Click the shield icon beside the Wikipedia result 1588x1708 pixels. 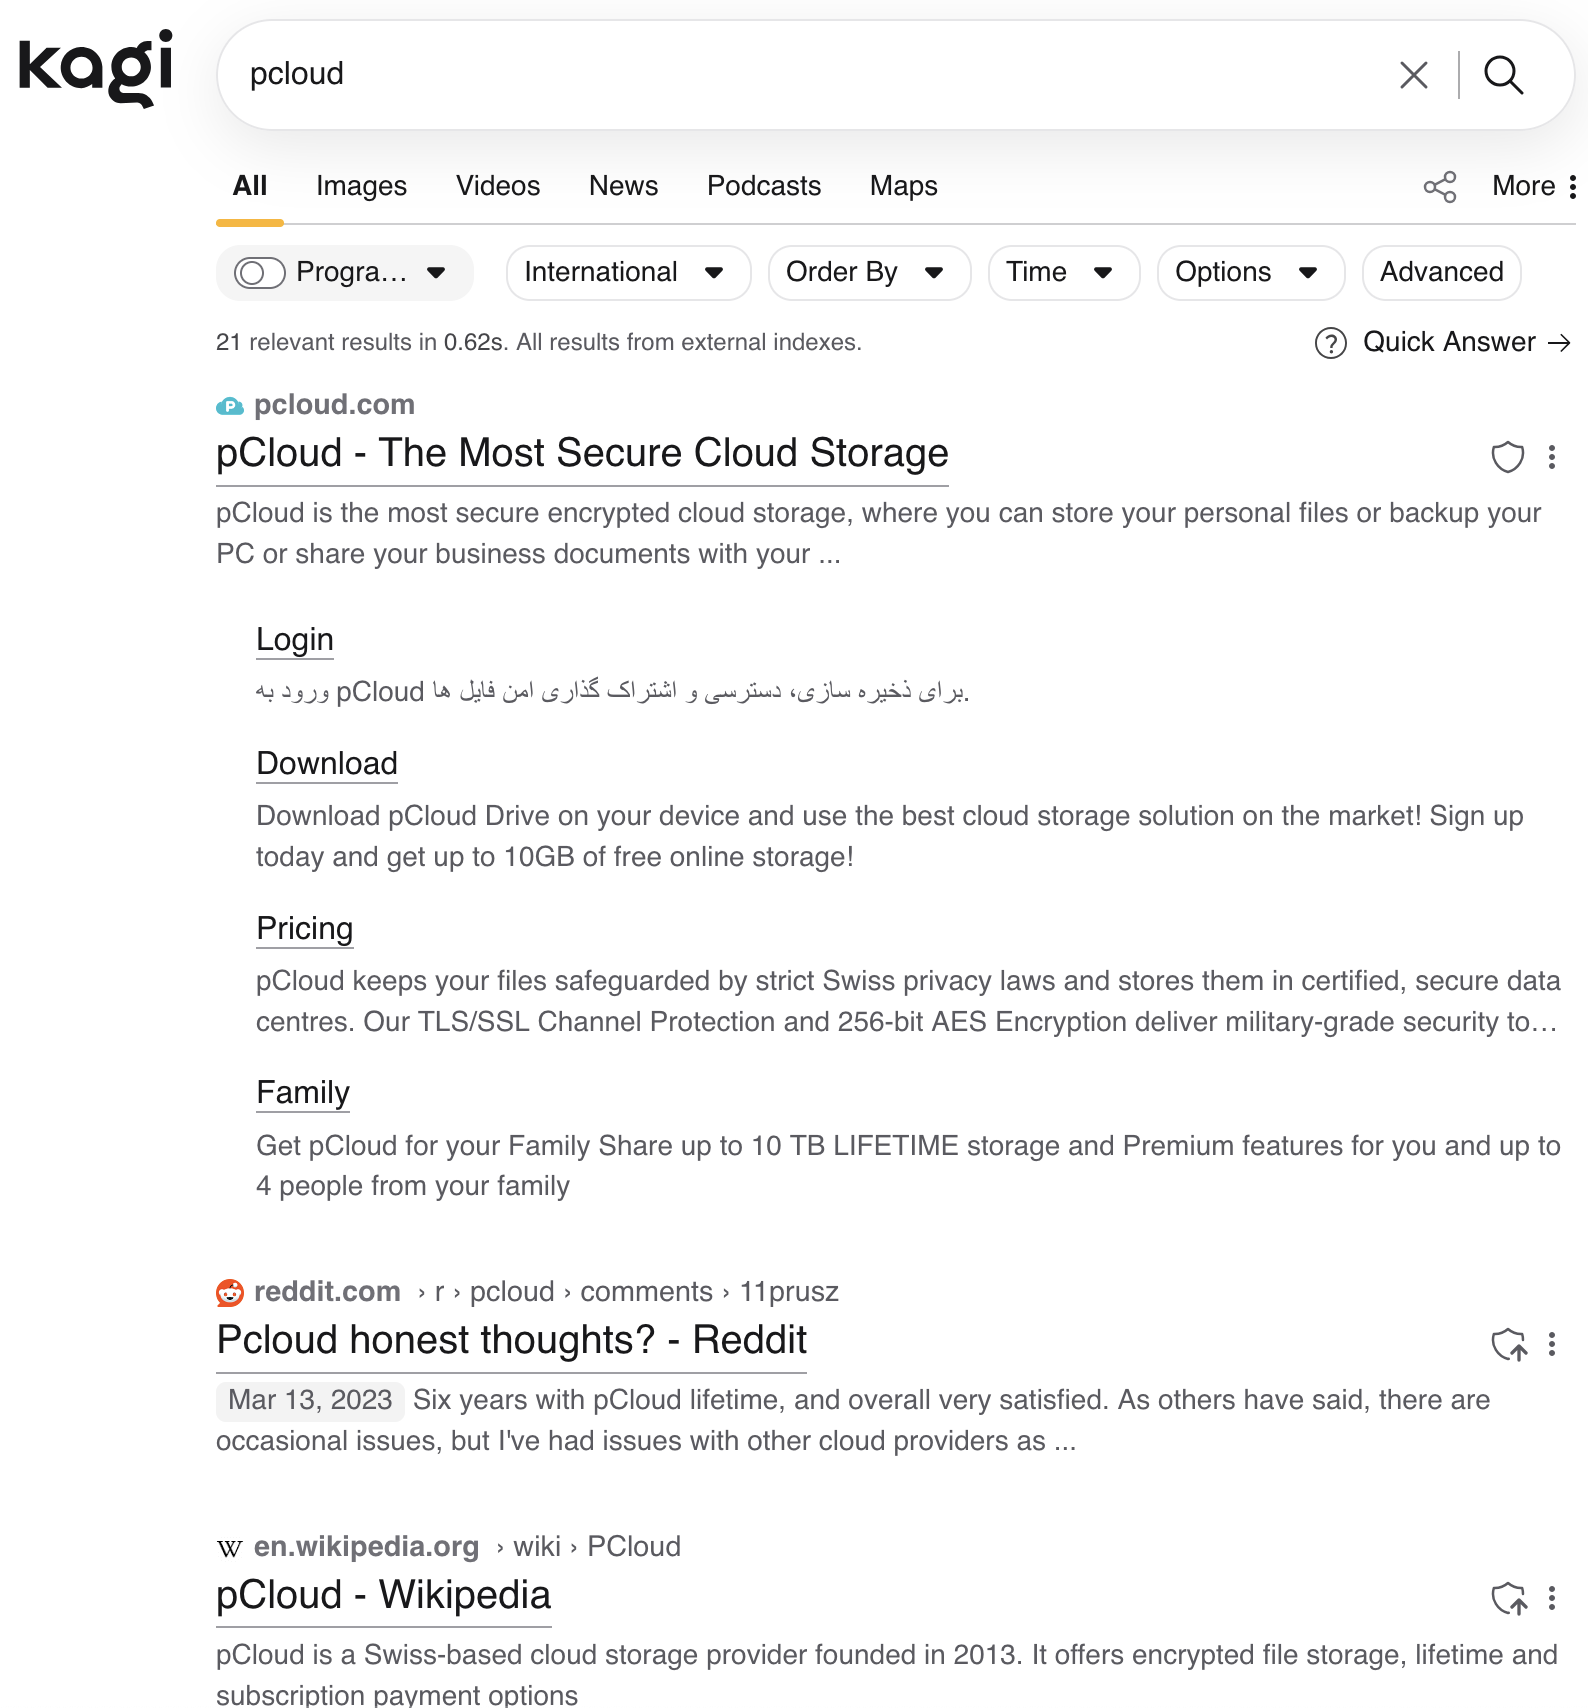coord(1509,1599)
